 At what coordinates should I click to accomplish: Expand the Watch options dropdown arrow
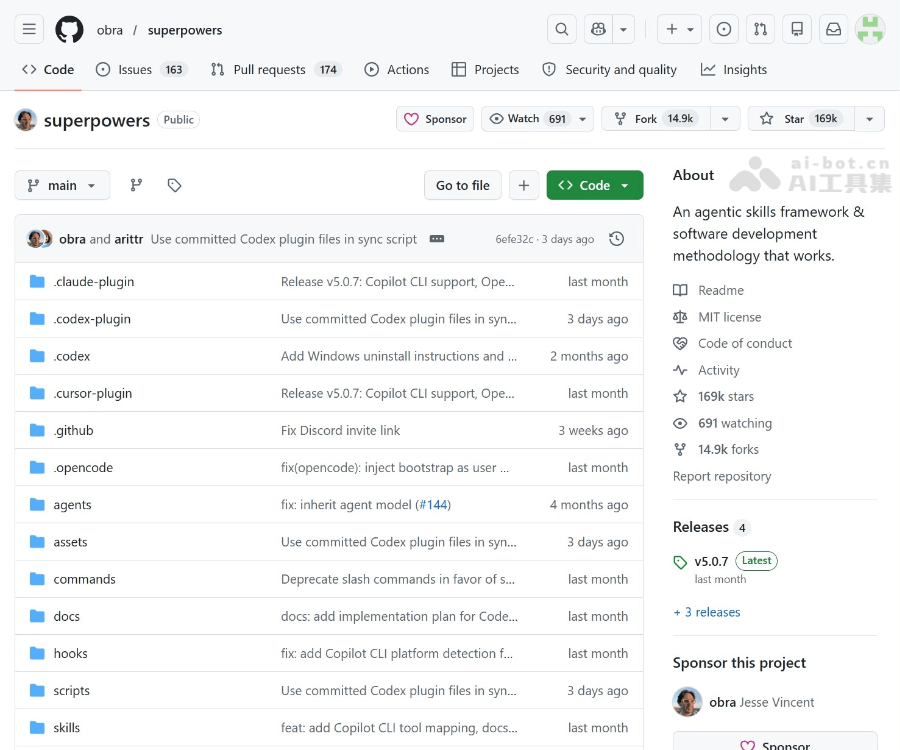tap(583, 119)
